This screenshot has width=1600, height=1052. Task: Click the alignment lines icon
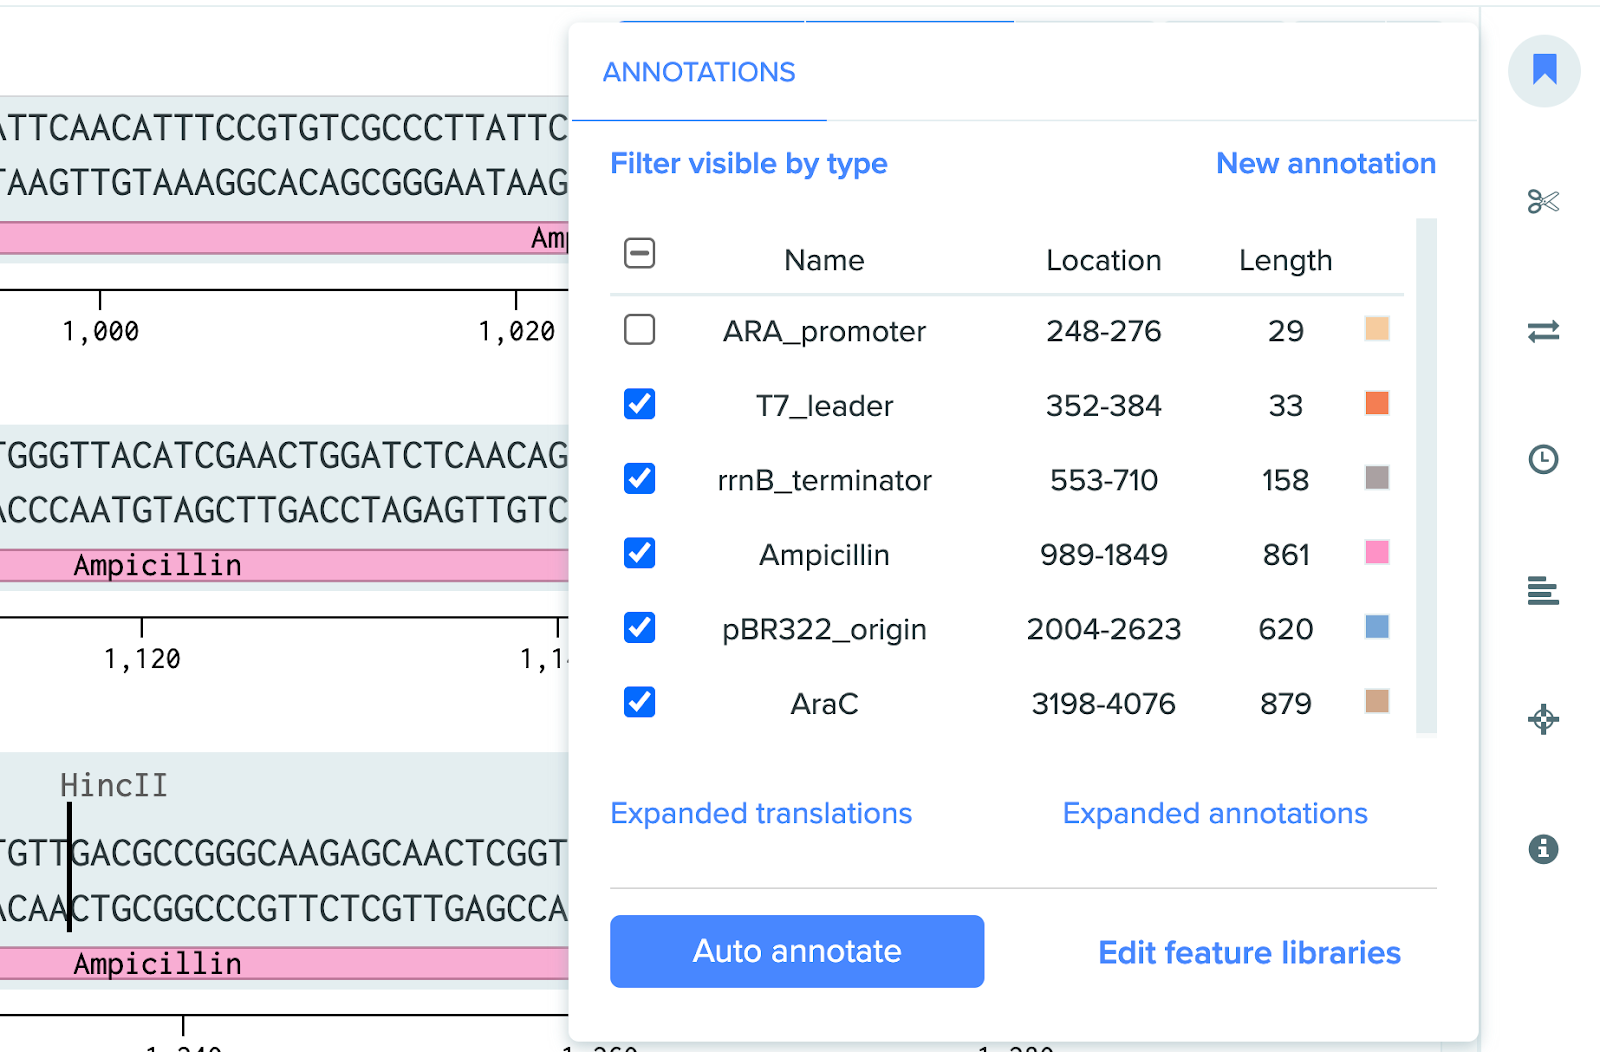click(x=1543, y=591)
